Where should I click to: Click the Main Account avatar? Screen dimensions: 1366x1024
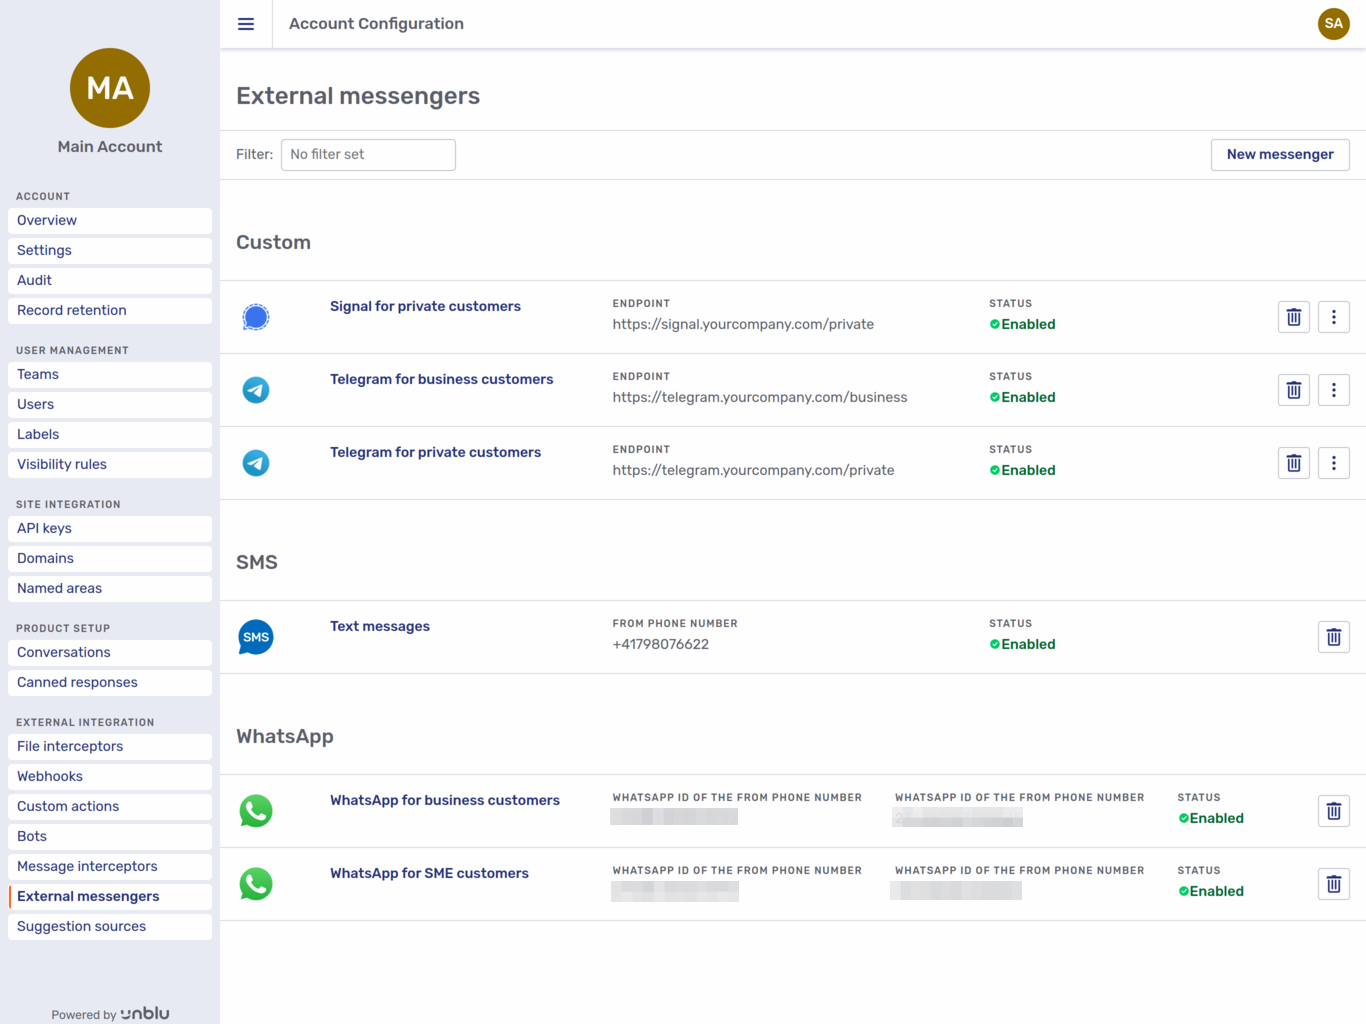[109, 88]
